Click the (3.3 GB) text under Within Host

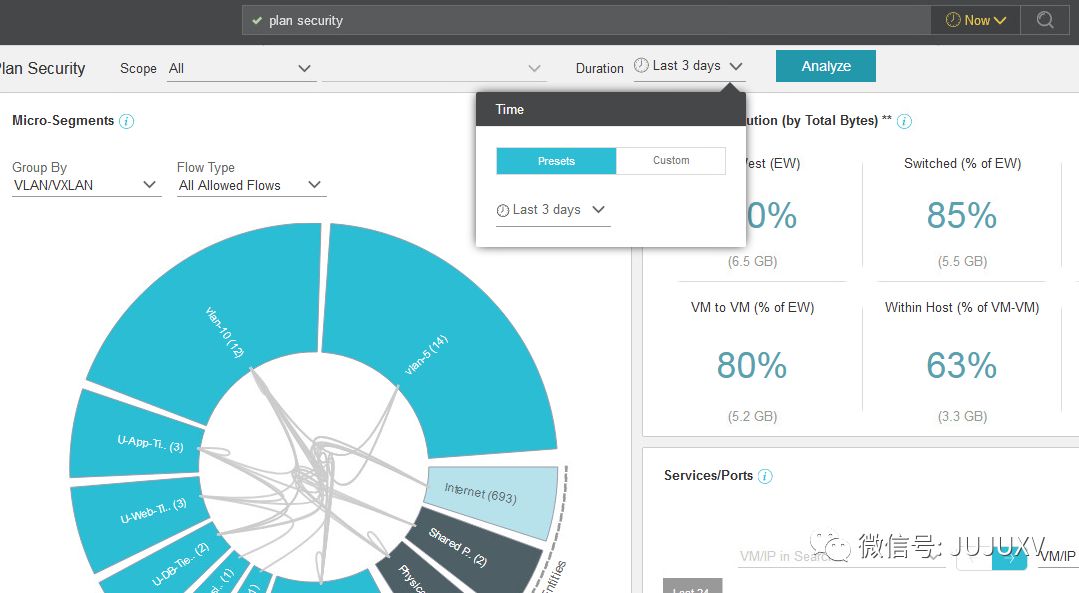[962, 416]
